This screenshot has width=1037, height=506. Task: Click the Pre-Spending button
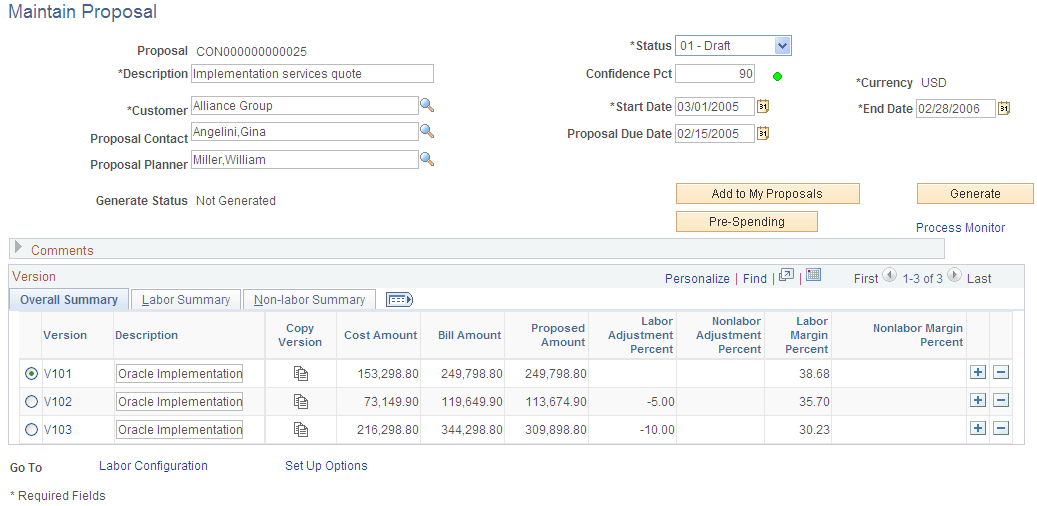tap(747, 222)
